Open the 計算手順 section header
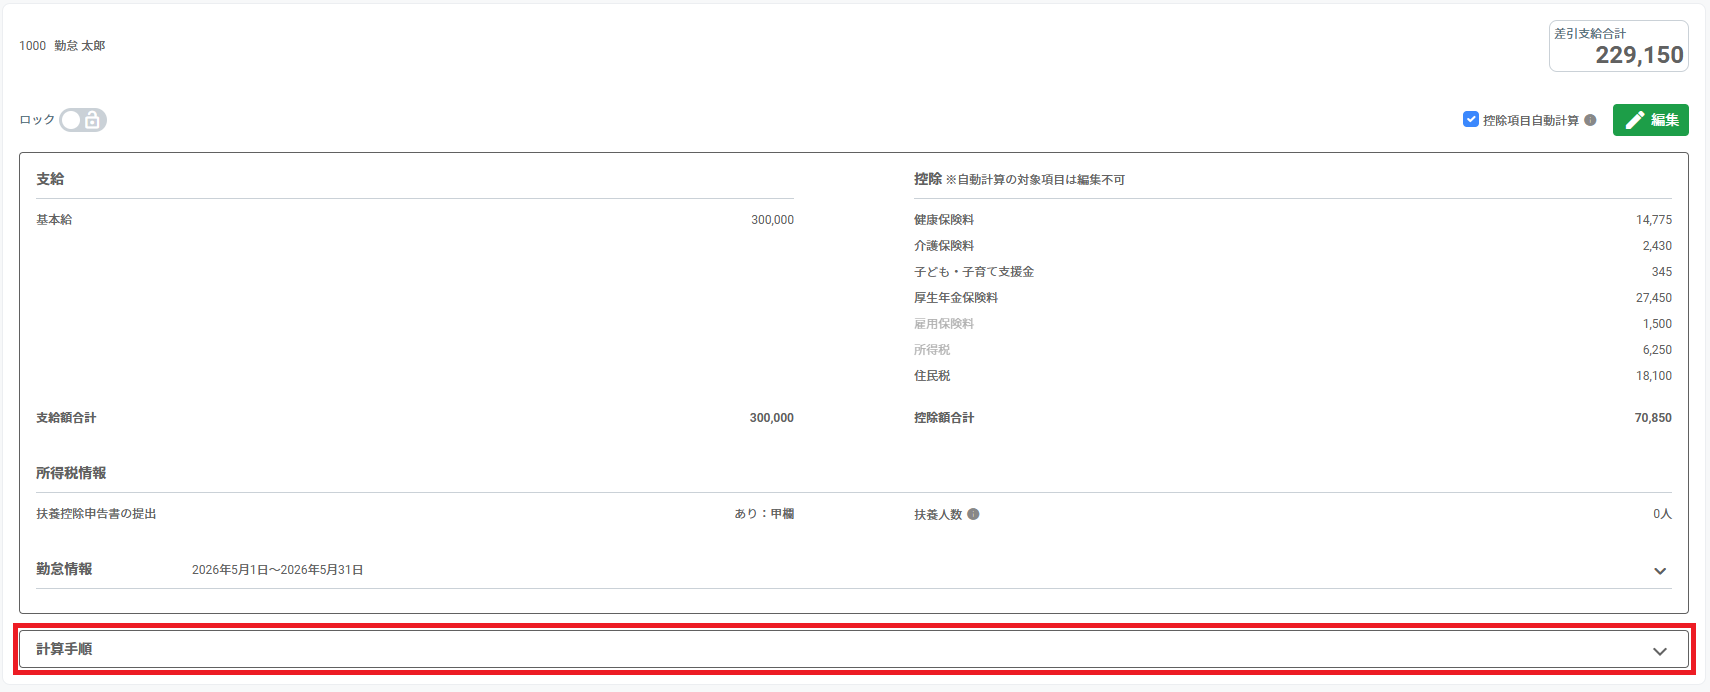The width and height of the screenshot is (1710, 692). point(854,650)
